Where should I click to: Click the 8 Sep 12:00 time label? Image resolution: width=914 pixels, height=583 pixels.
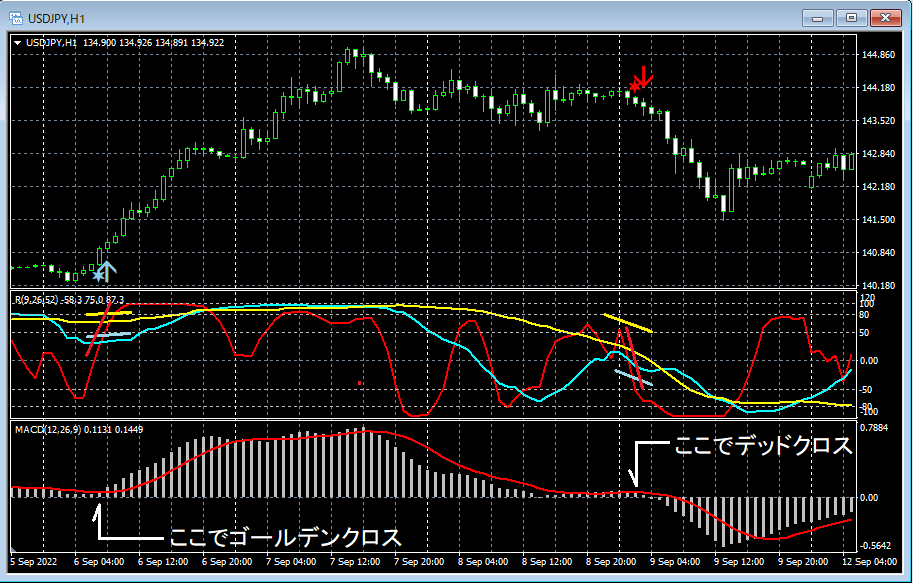click(x=547, y=562)
